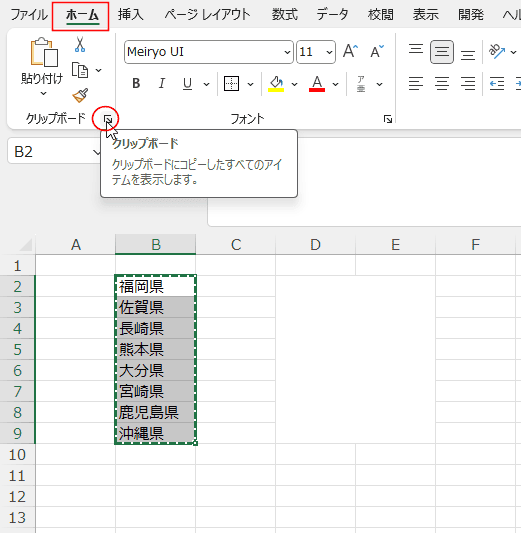
Task: Switch to the データ tab
Action: click(x=332, y=15)
